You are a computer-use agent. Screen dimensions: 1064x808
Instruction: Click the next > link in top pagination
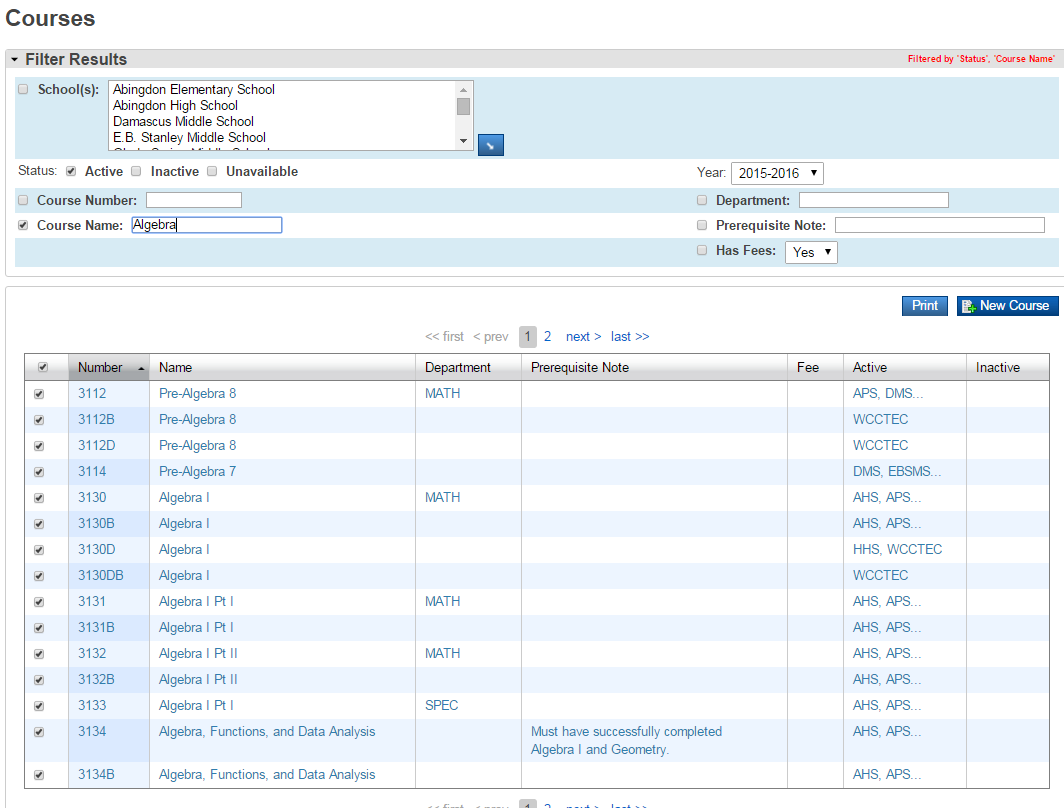click(x=584, y=336)
